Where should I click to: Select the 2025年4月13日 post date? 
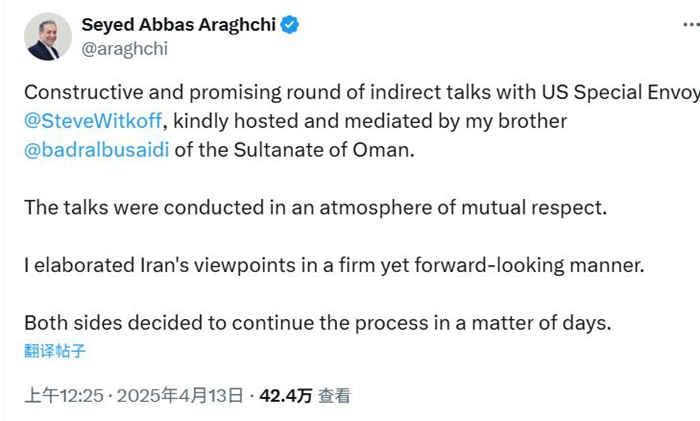[180, 396]
